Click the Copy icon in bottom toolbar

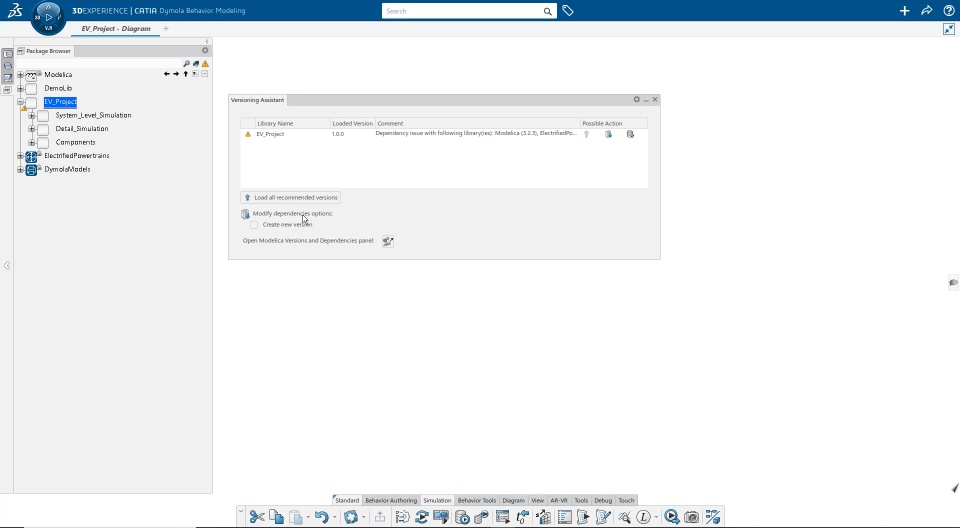(276, 517)
